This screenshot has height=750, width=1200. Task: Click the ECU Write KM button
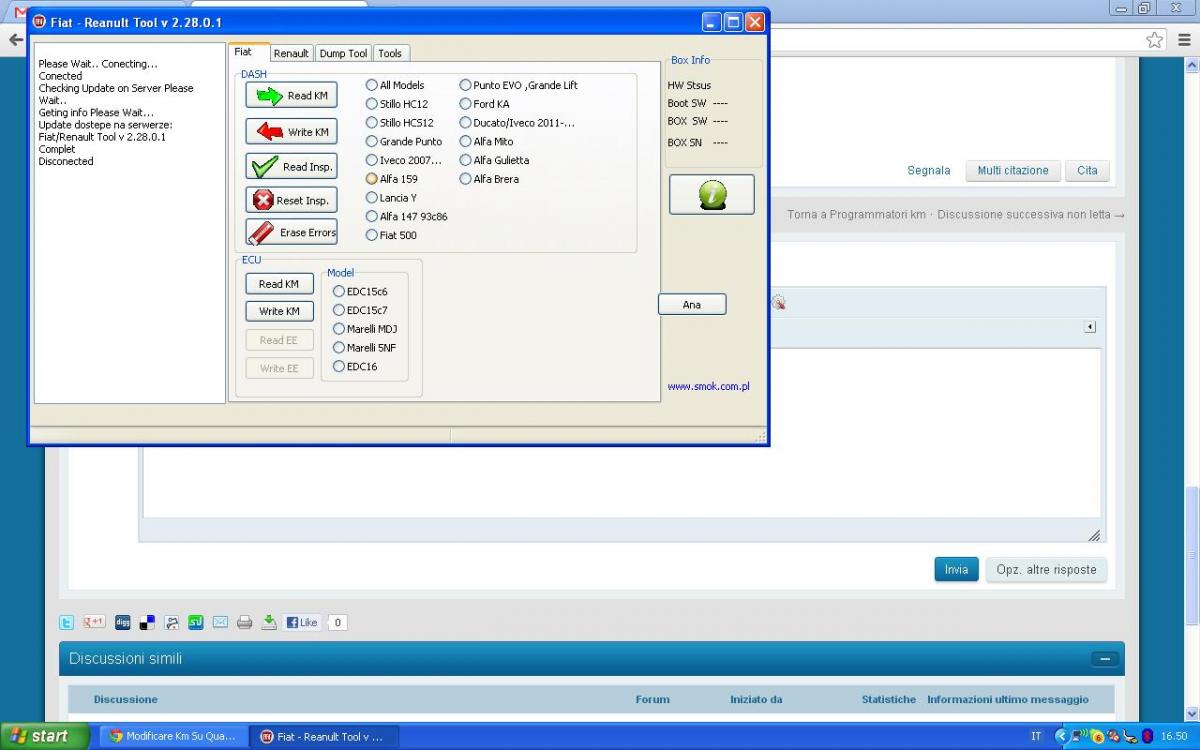pos(279,311)
